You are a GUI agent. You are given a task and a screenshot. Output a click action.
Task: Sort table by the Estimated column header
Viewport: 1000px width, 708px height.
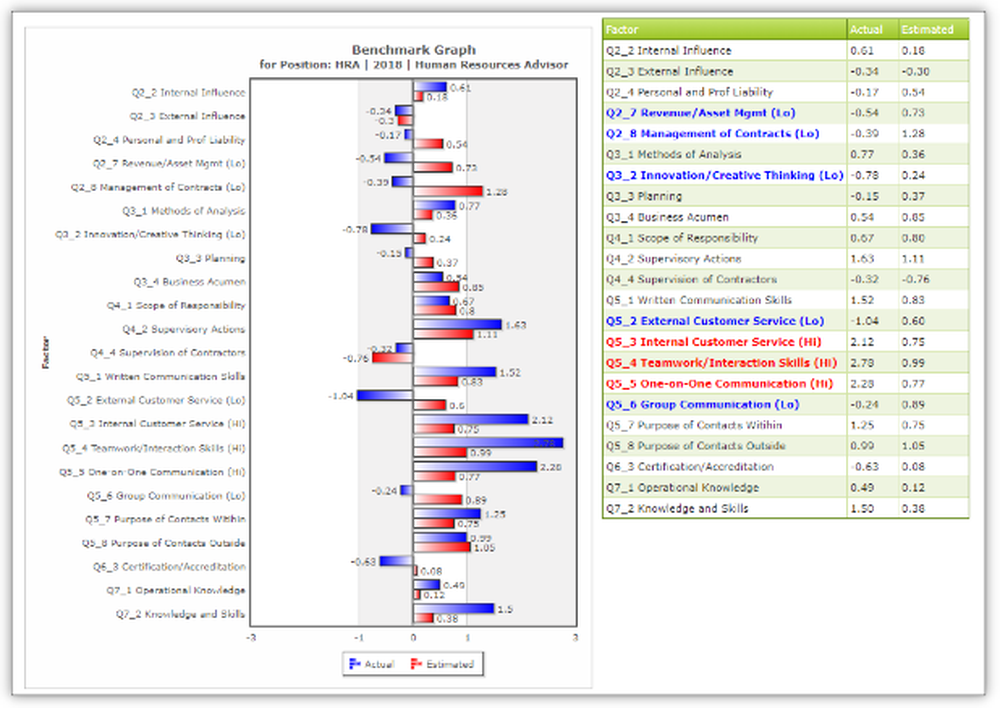click(x=933, y=29)
